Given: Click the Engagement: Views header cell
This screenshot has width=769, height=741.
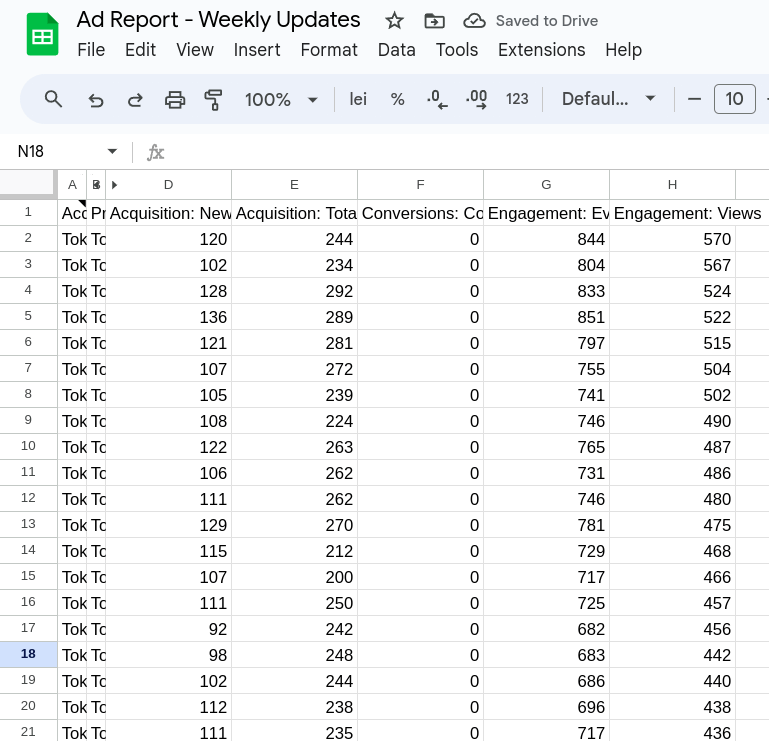Looking at the screenshot, I should coord(672,213).
